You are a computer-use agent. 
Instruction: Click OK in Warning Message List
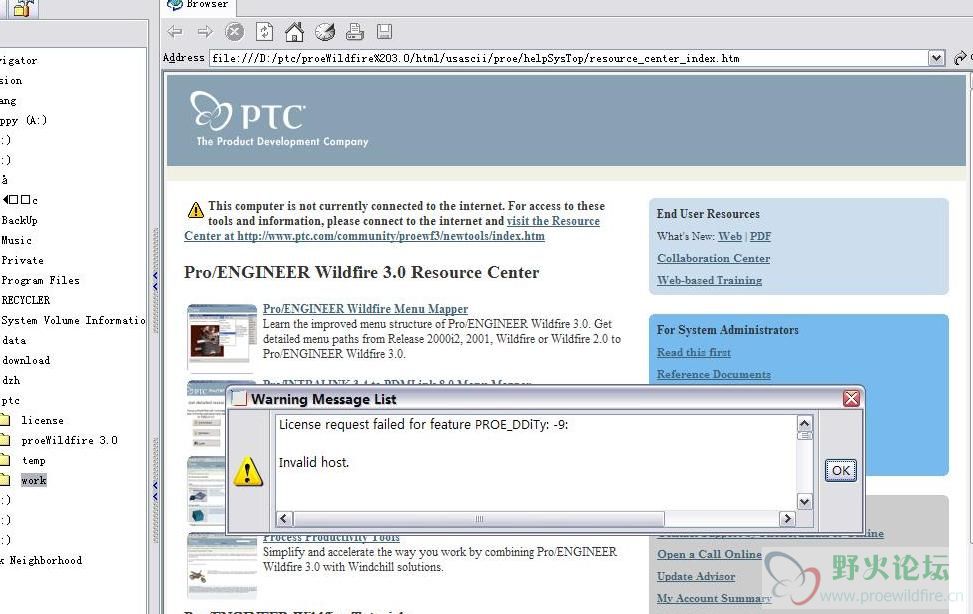841,471
